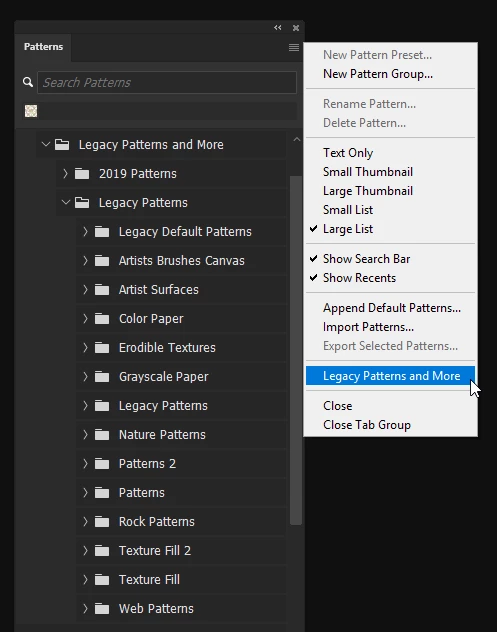Click the Search Patterns input field
497x632 pixels.
pyautogui.click(x=167, y=83)
